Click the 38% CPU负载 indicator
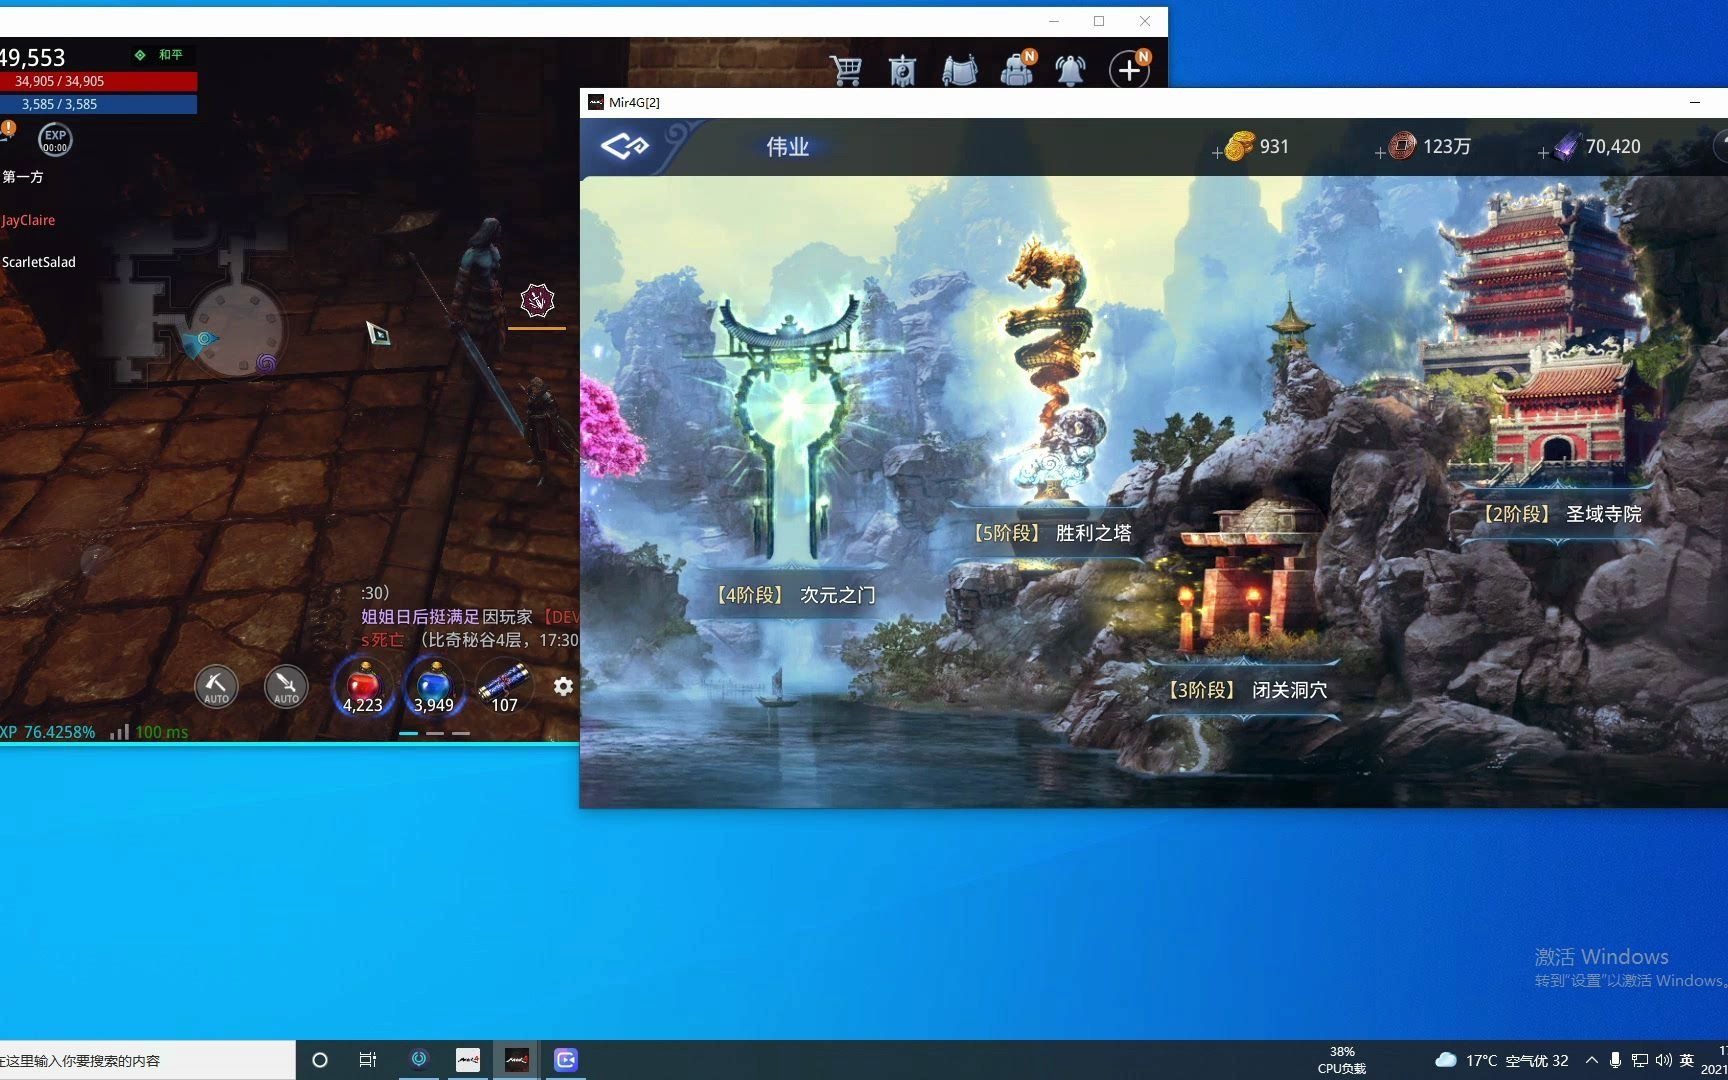Screen dimensions: 1728x1080 [x=1342, y=1060]
